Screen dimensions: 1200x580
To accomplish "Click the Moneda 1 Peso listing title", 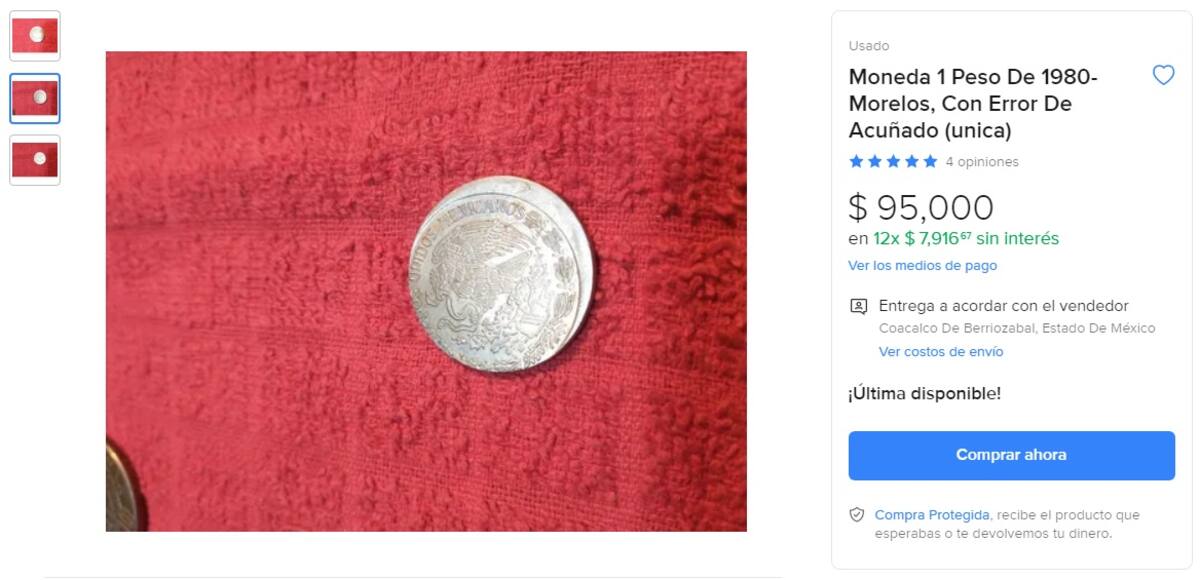I will point(973,104).
